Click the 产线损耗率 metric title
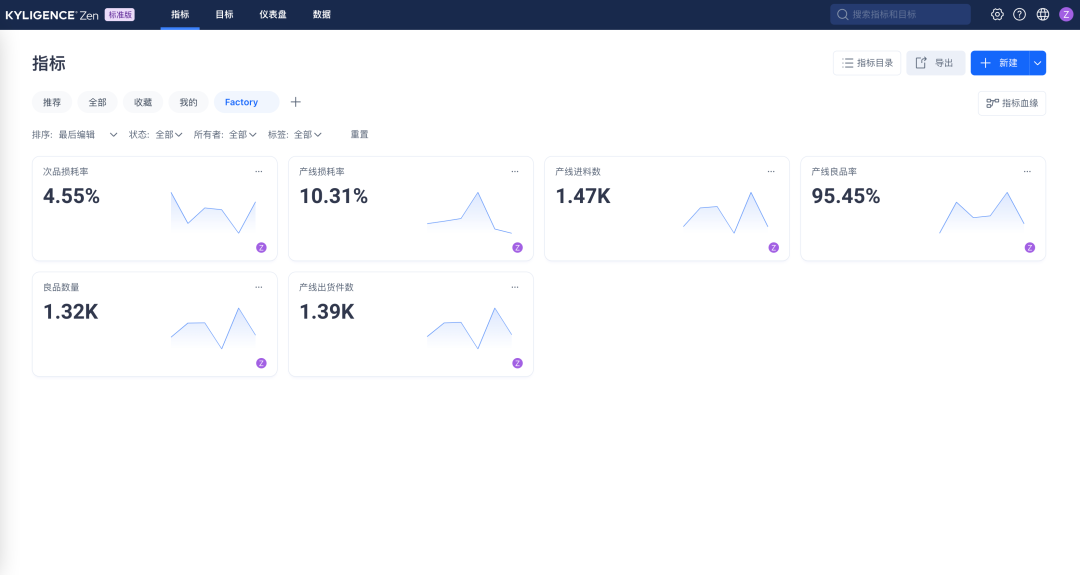The image size is (1080, 575). pyautogui.click(x=322, y=172)
